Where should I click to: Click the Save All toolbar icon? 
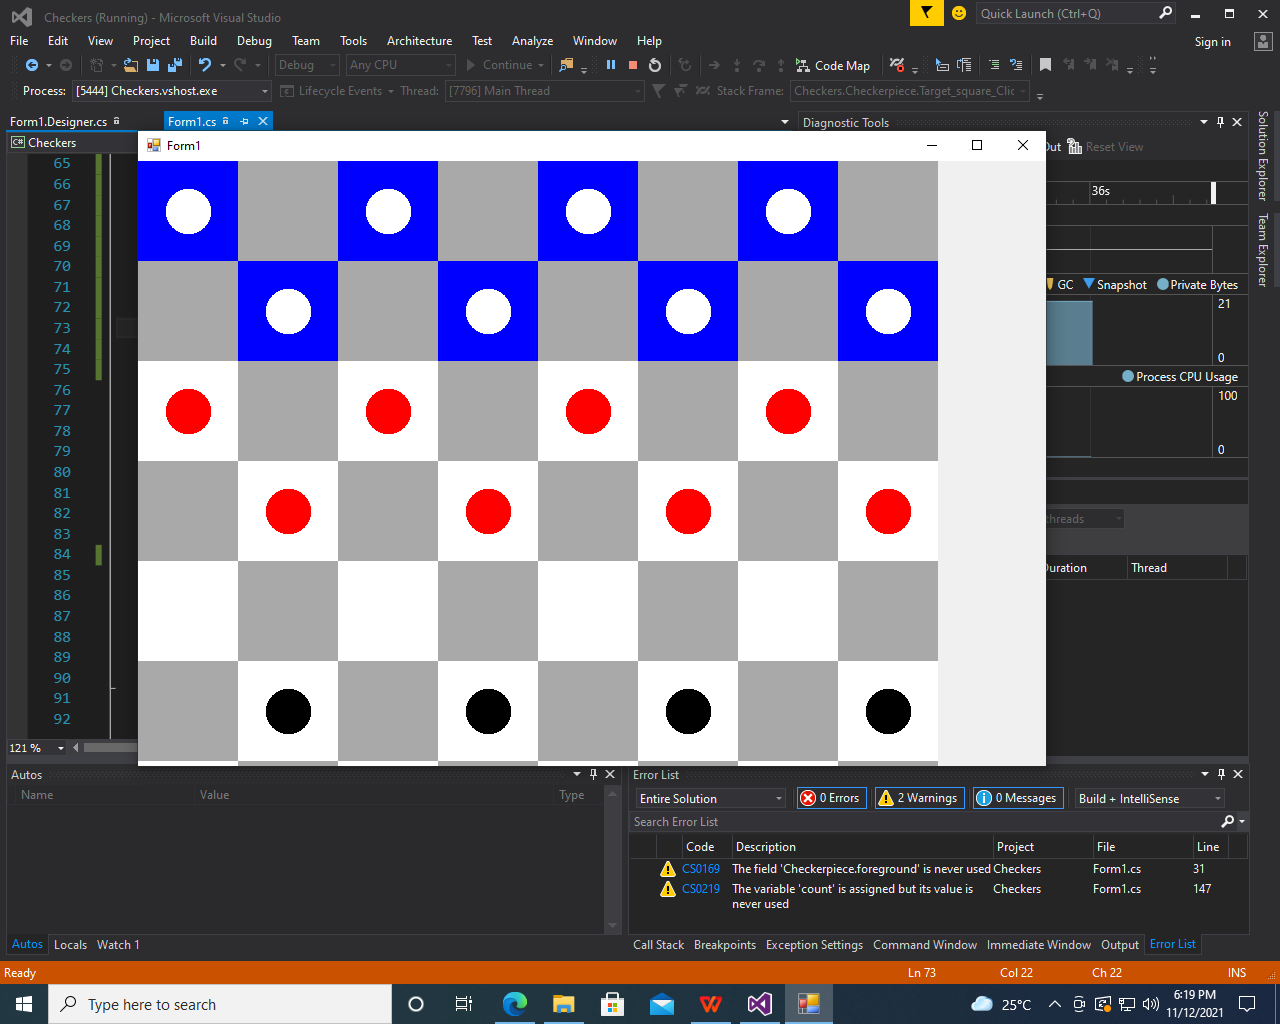[174, 65]
